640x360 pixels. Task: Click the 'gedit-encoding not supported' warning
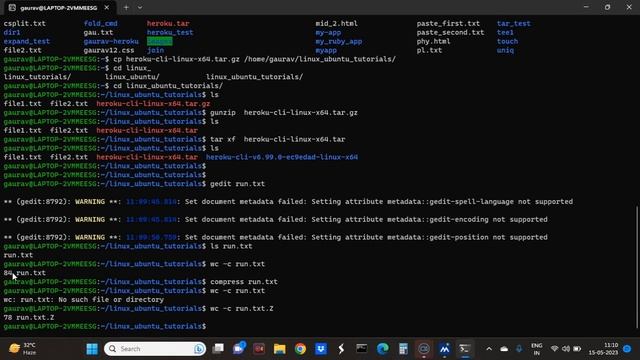[x=276, y=220]
